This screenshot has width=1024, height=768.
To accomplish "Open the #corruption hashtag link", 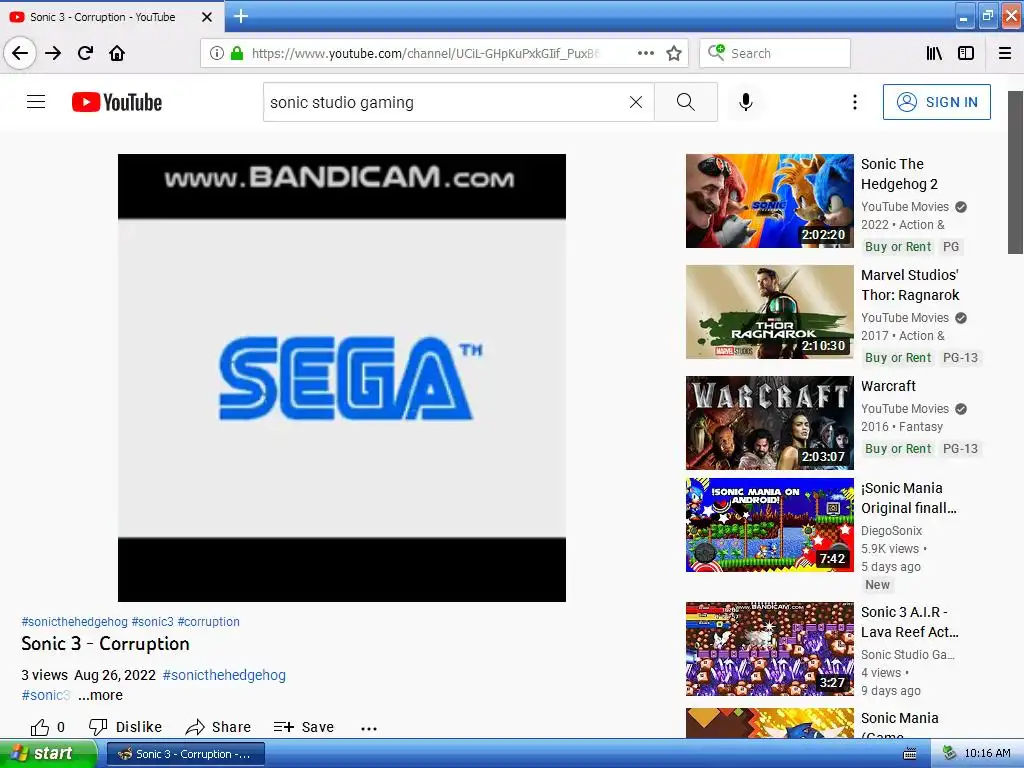I will (x=208, y=622).
